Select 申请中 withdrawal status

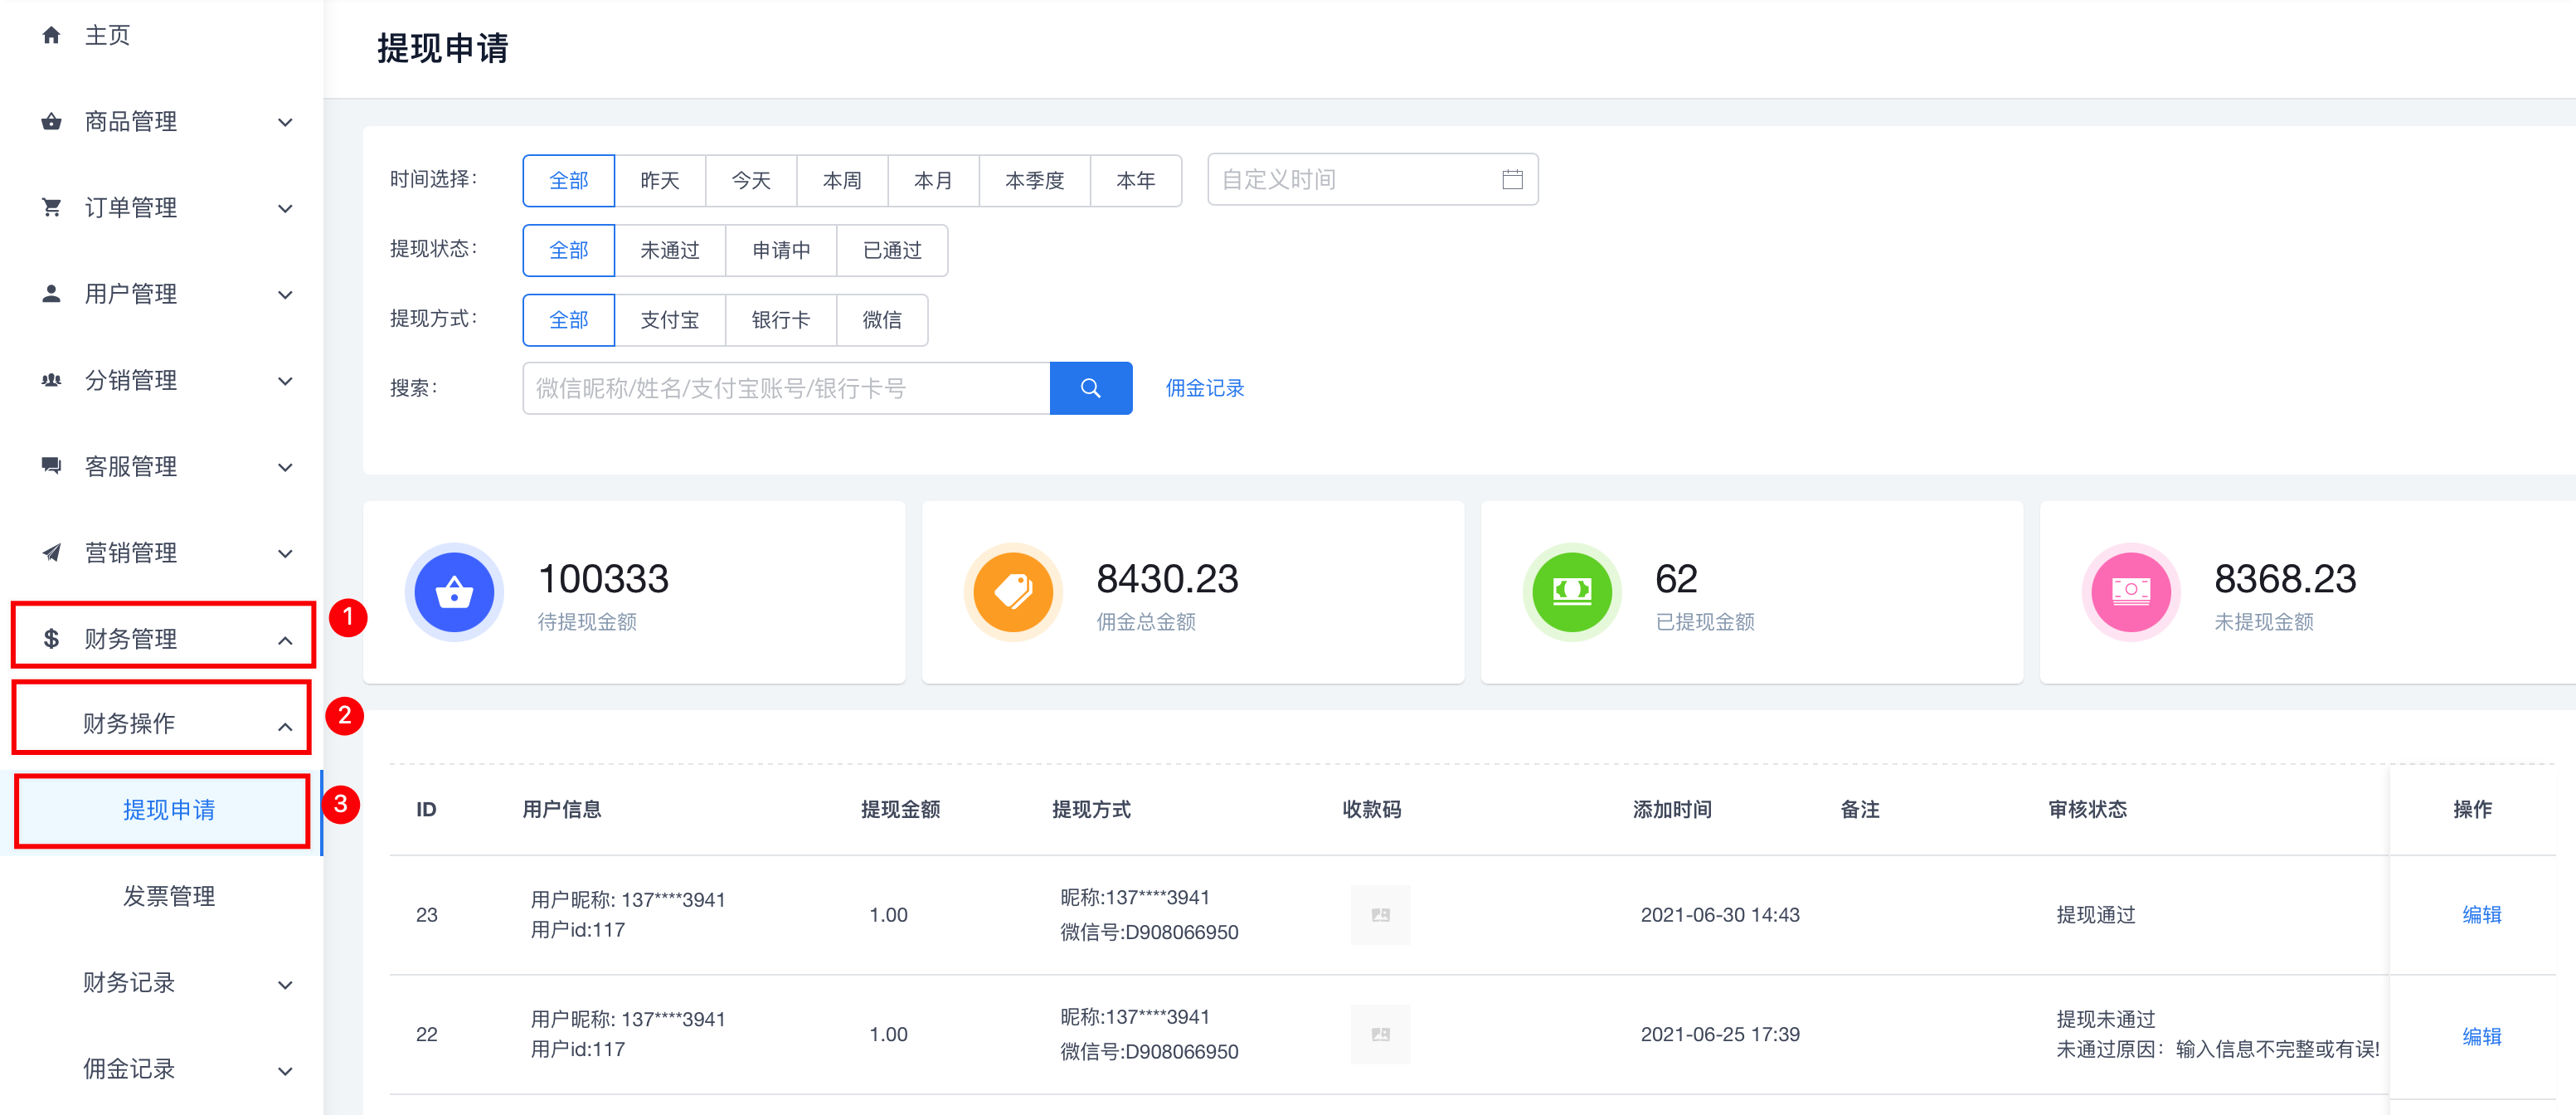[x=781, y=250]
